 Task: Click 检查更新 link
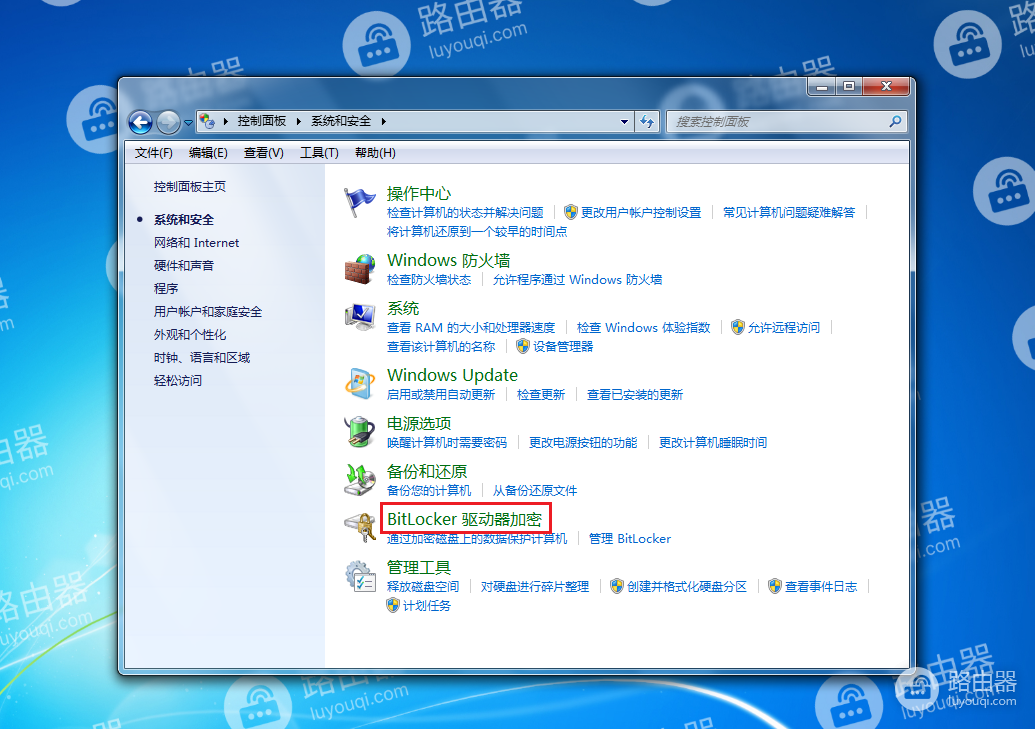[541, 395]
